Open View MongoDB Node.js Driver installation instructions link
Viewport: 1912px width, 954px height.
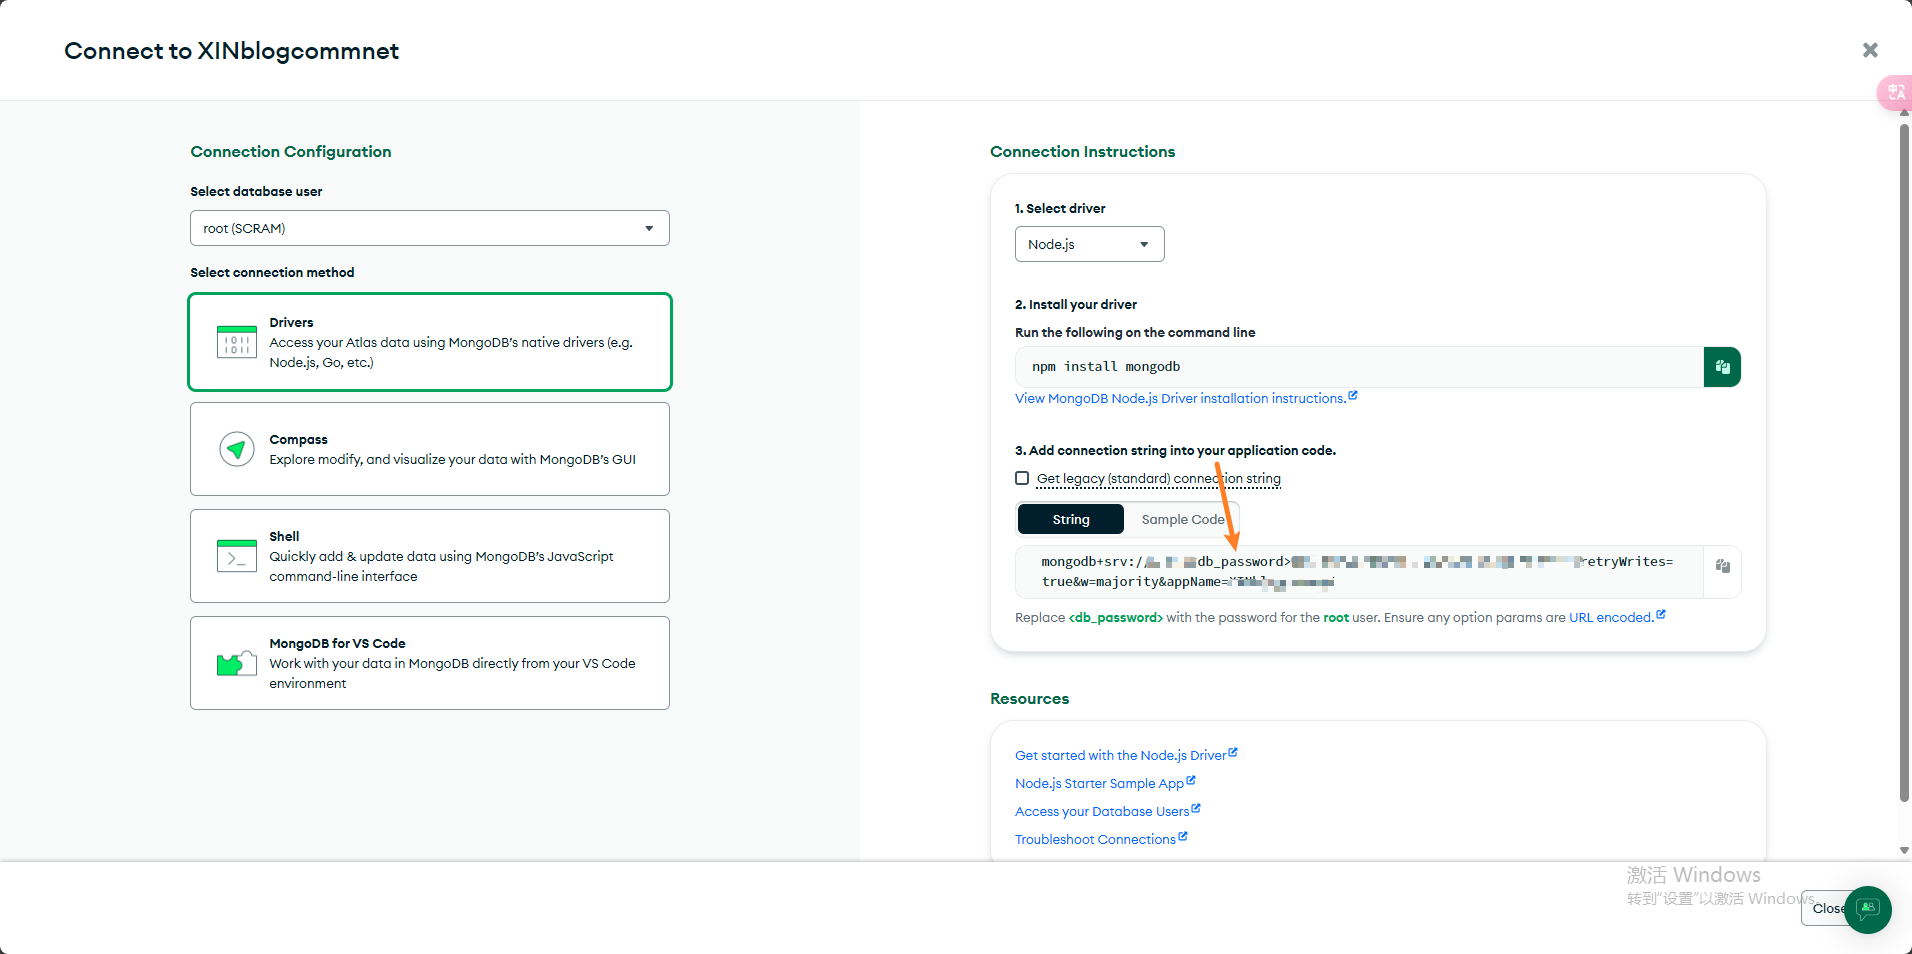(x=1180, y=398)
